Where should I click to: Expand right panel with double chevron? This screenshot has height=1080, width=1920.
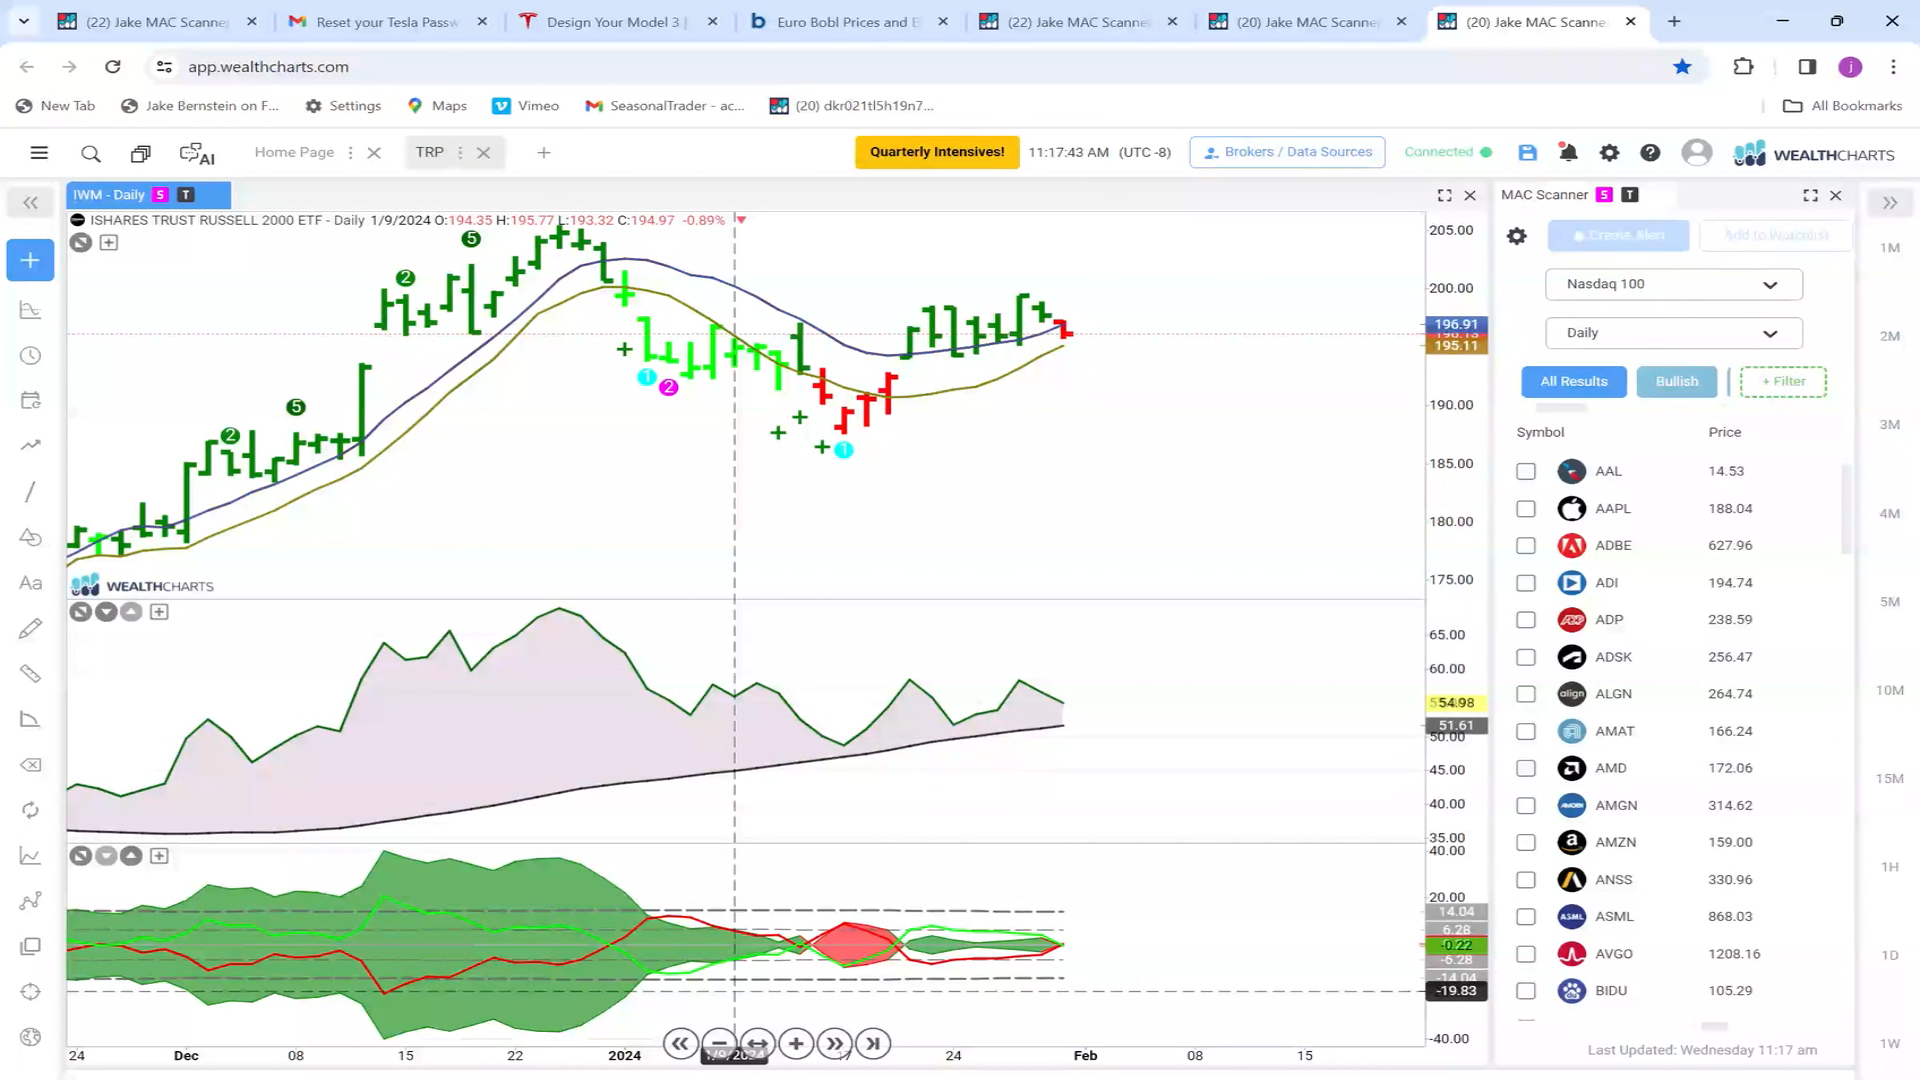1890,203
